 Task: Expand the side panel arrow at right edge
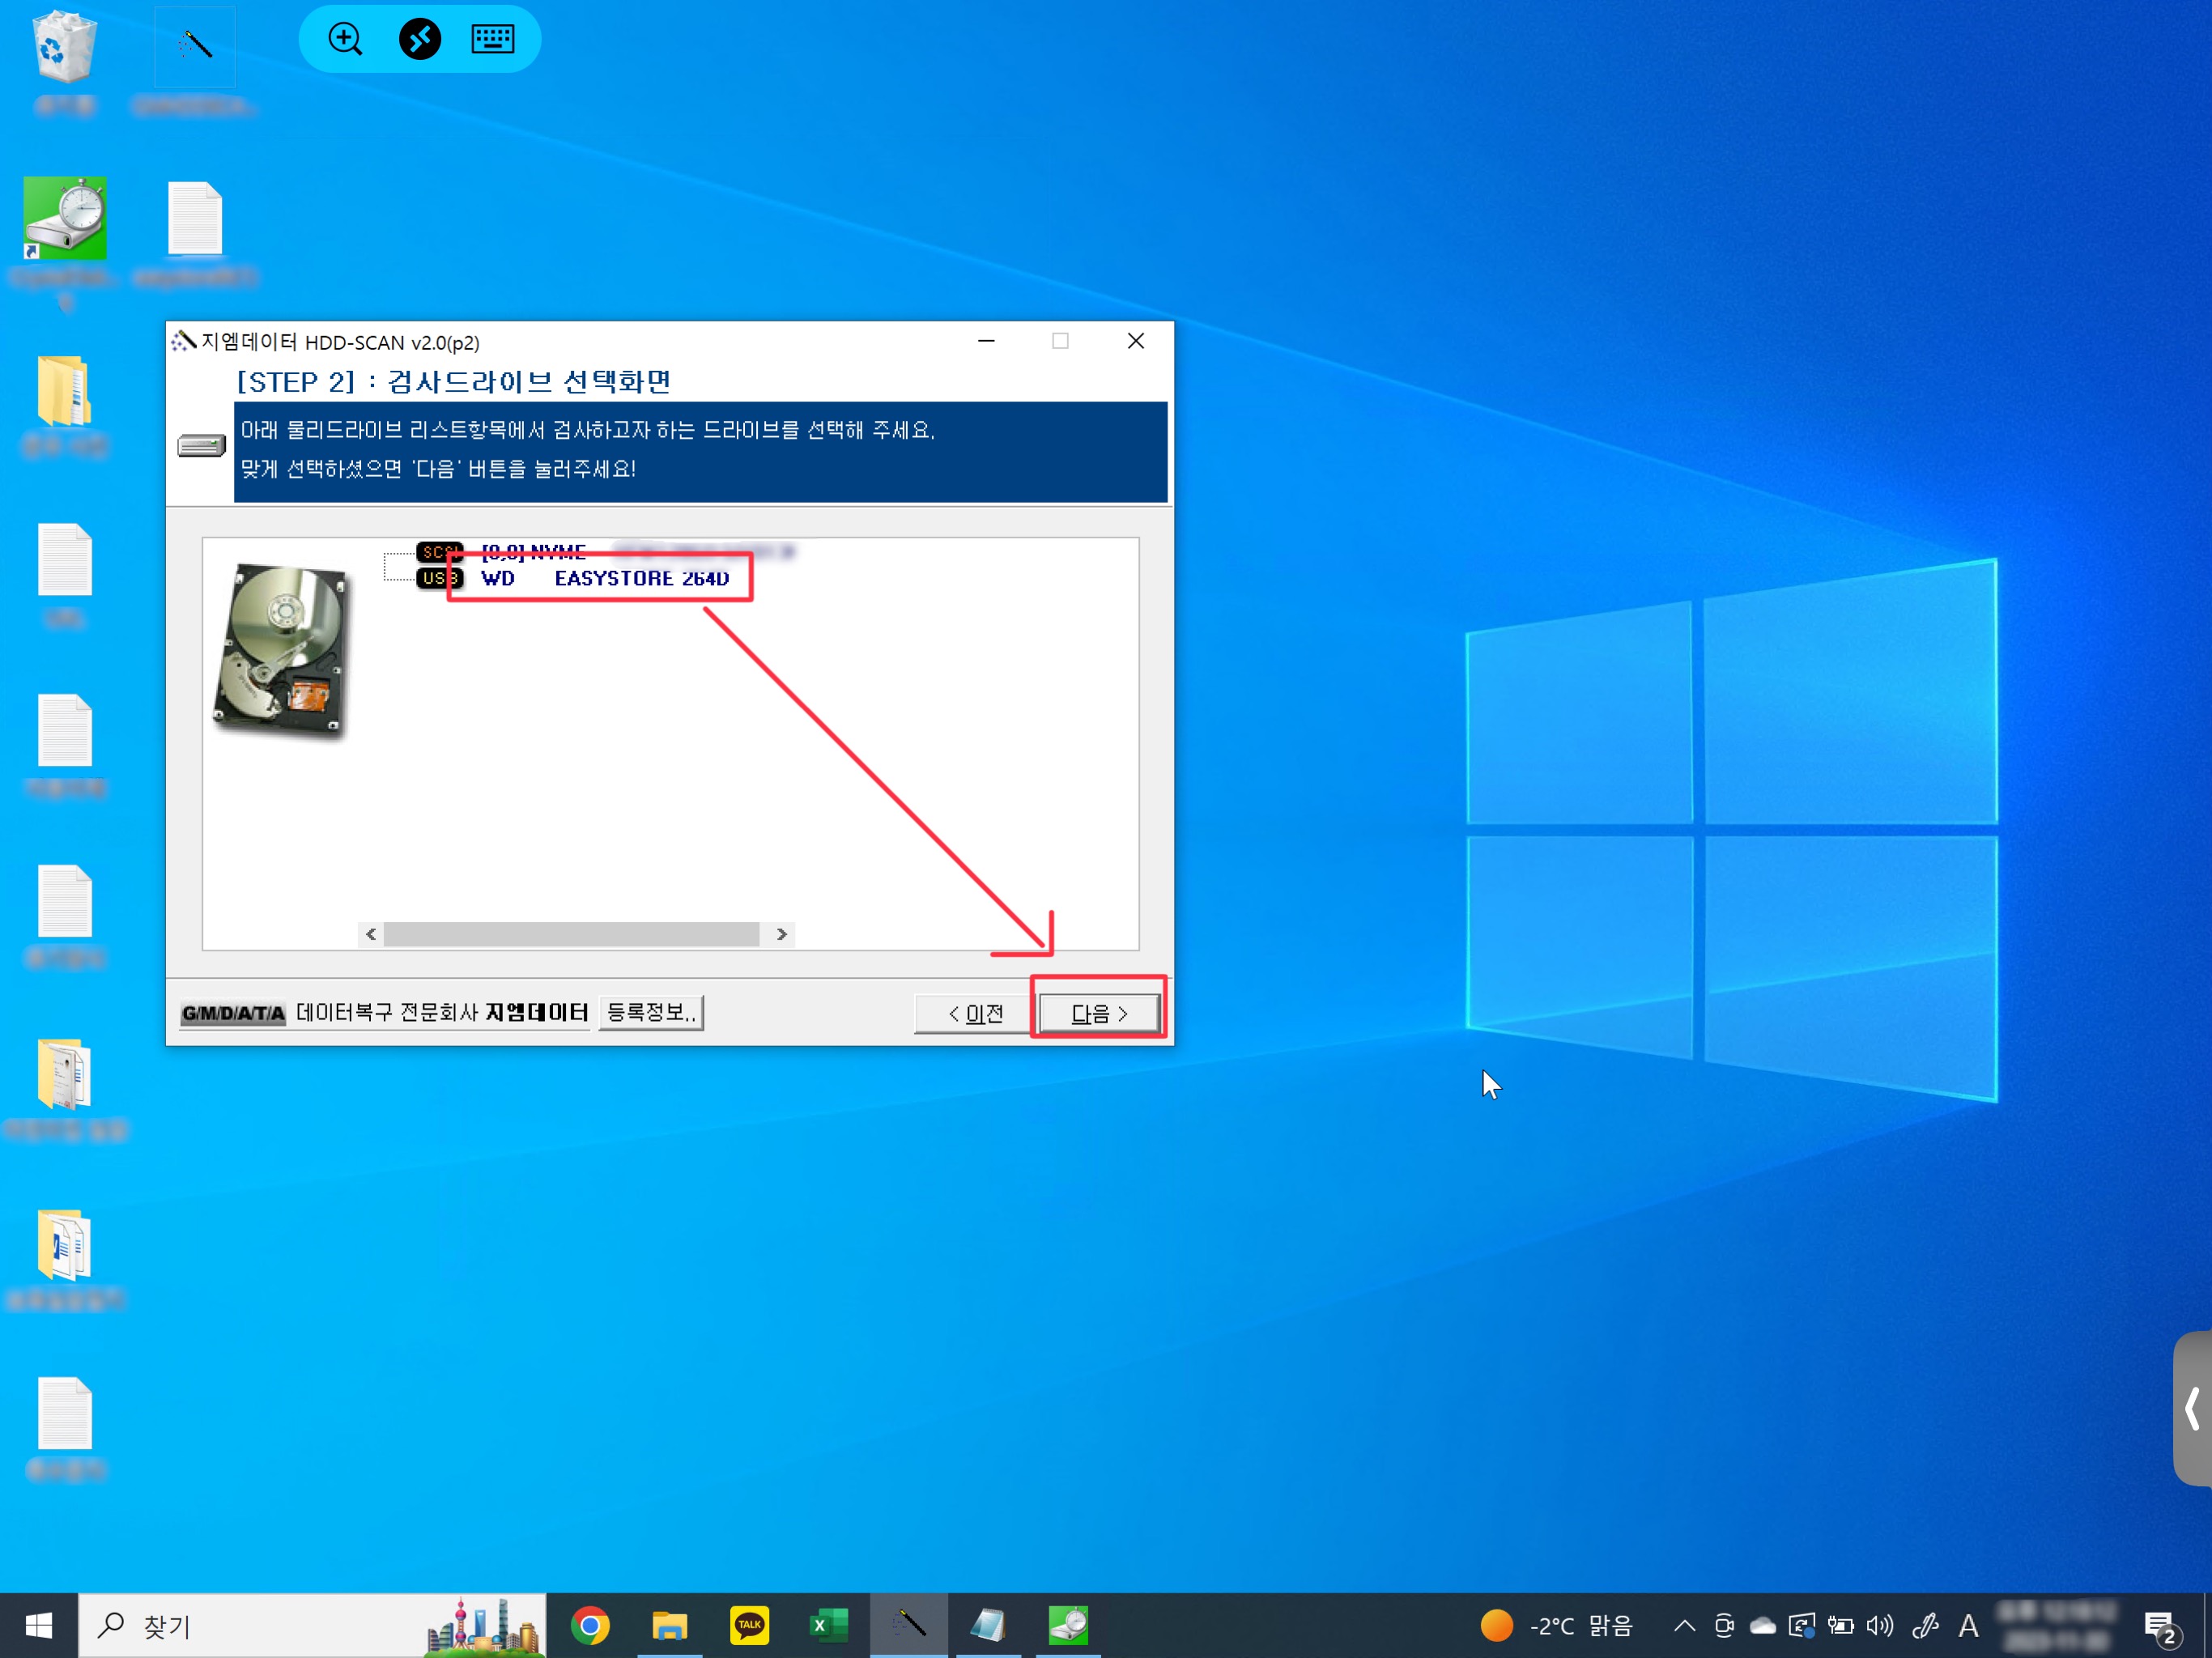(x=2192, y=1408)
